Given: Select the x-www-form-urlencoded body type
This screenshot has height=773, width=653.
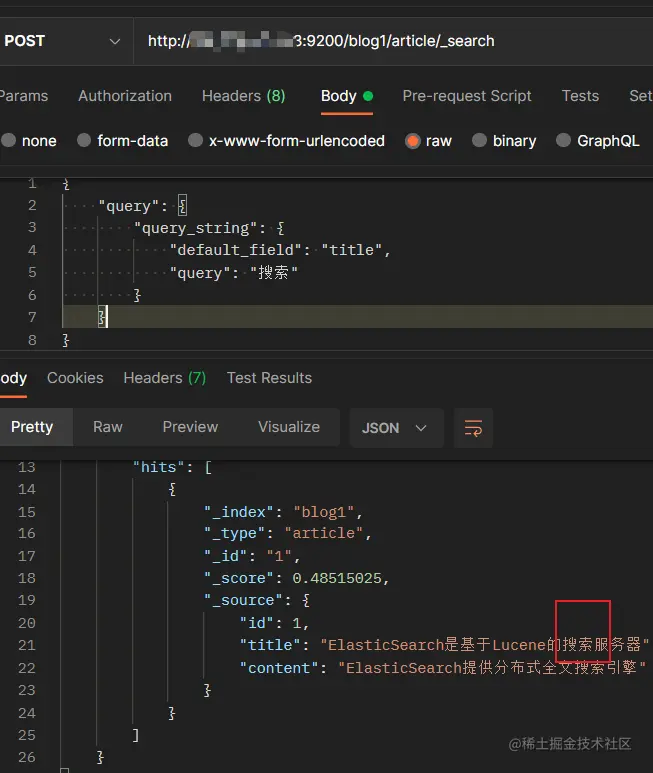Looking at the screenshot, I should tap(286, 141).
